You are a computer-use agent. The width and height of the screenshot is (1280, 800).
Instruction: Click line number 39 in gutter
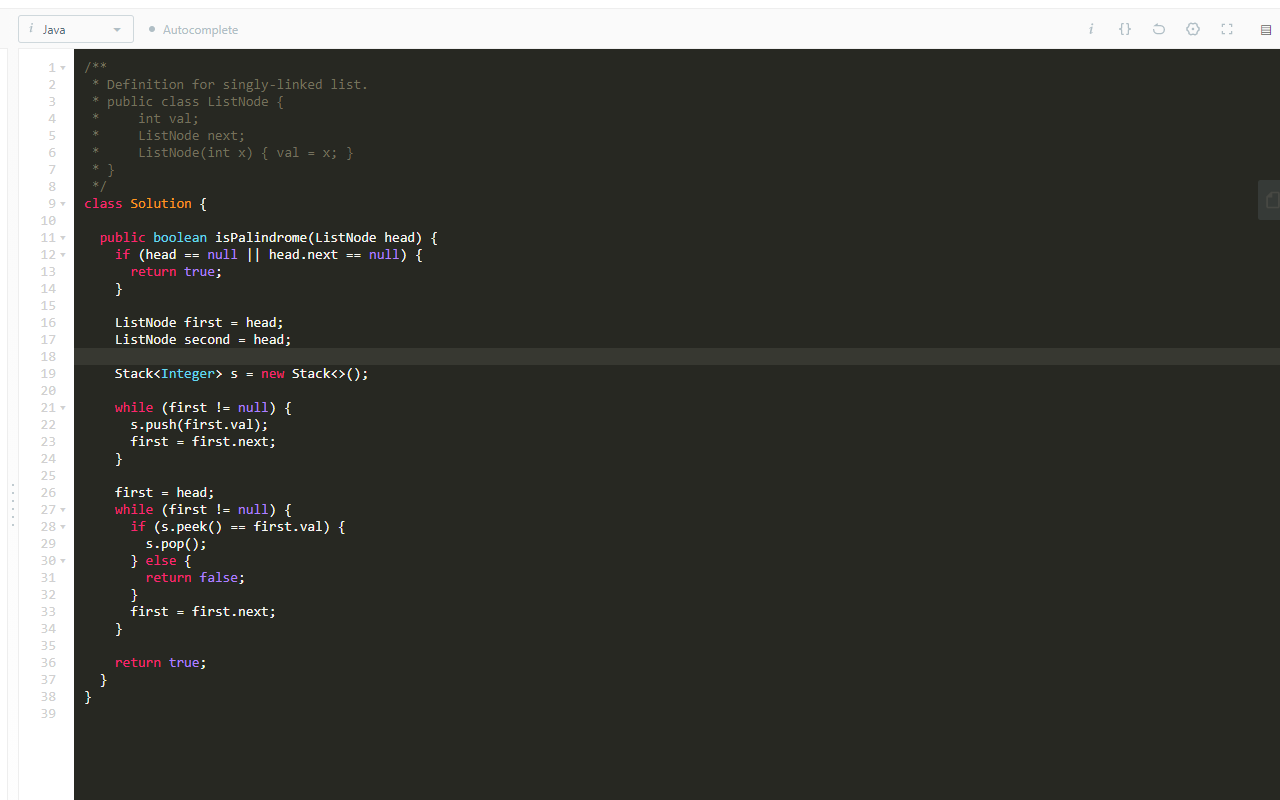tap(48, 713)
